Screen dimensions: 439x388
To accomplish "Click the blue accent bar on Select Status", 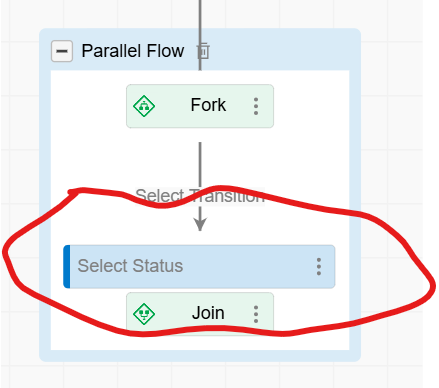I will tap(67, 266).
